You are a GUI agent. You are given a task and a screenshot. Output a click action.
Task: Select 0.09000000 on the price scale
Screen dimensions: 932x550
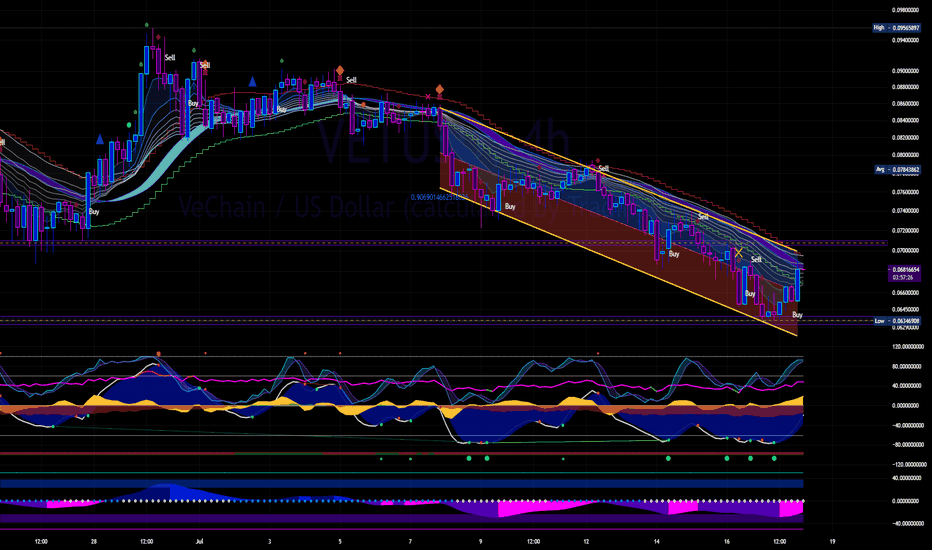[906, 71]
